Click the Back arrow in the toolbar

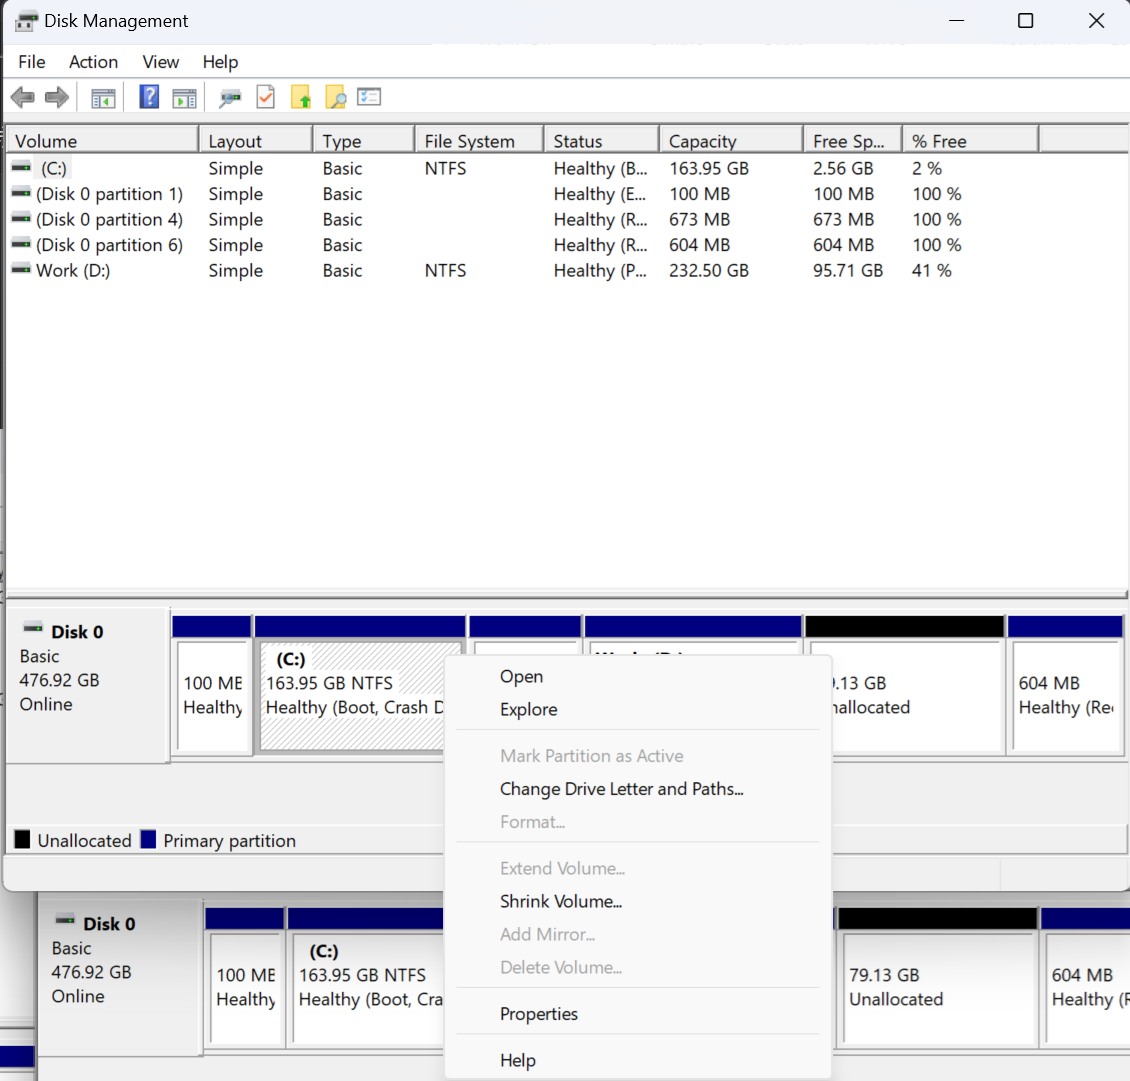tap(23, 97)
